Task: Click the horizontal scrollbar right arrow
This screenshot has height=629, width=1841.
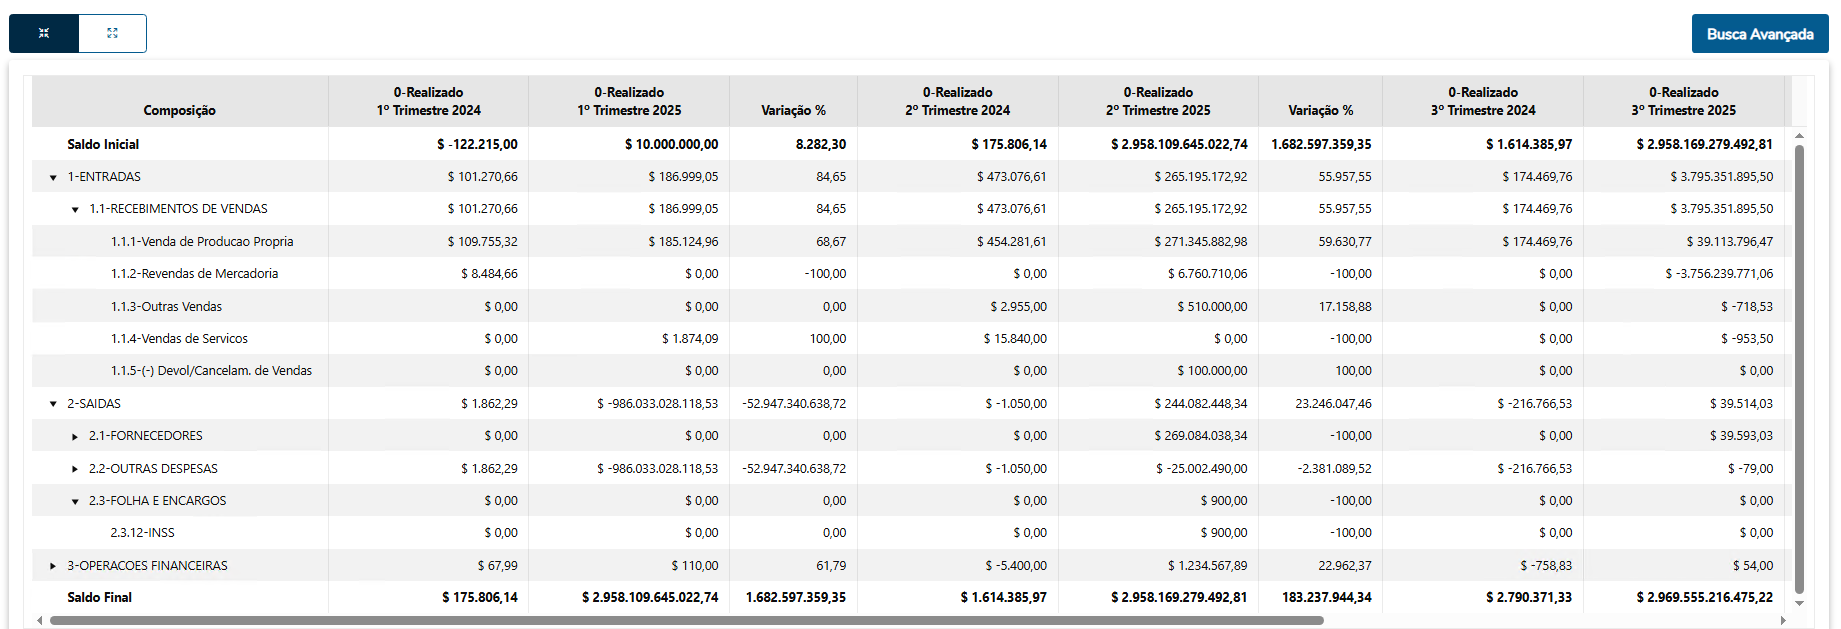Action: point(1783,620)
